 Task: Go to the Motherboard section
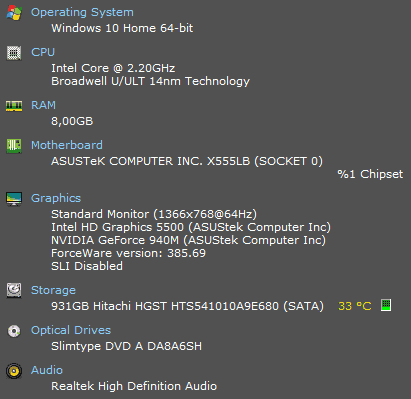[67, 145]
